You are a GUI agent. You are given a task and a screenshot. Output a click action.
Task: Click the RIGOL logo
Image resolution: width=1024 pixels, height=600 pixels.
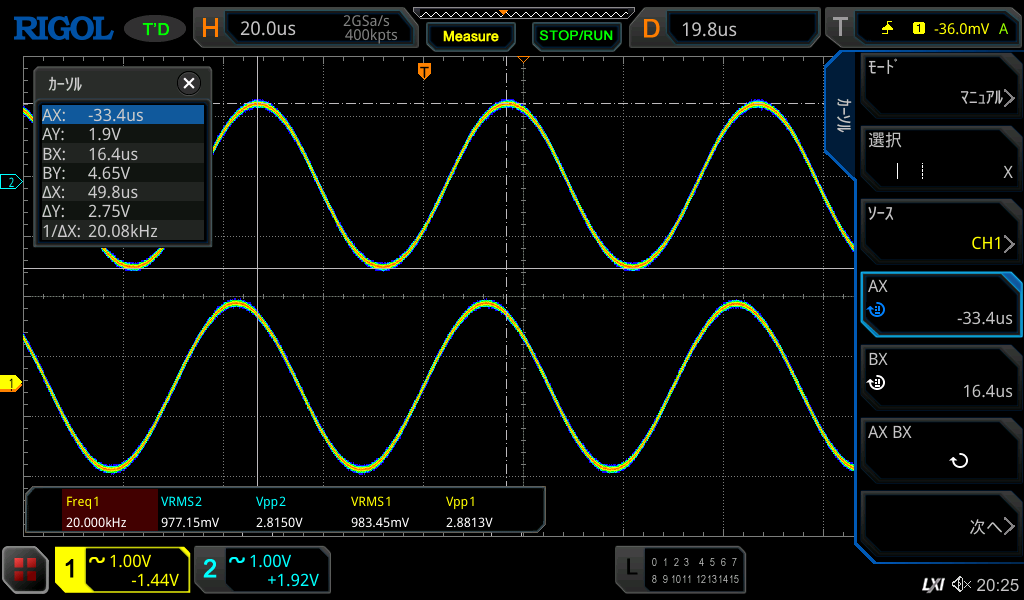pyautogui.click(x=62, y=28)
